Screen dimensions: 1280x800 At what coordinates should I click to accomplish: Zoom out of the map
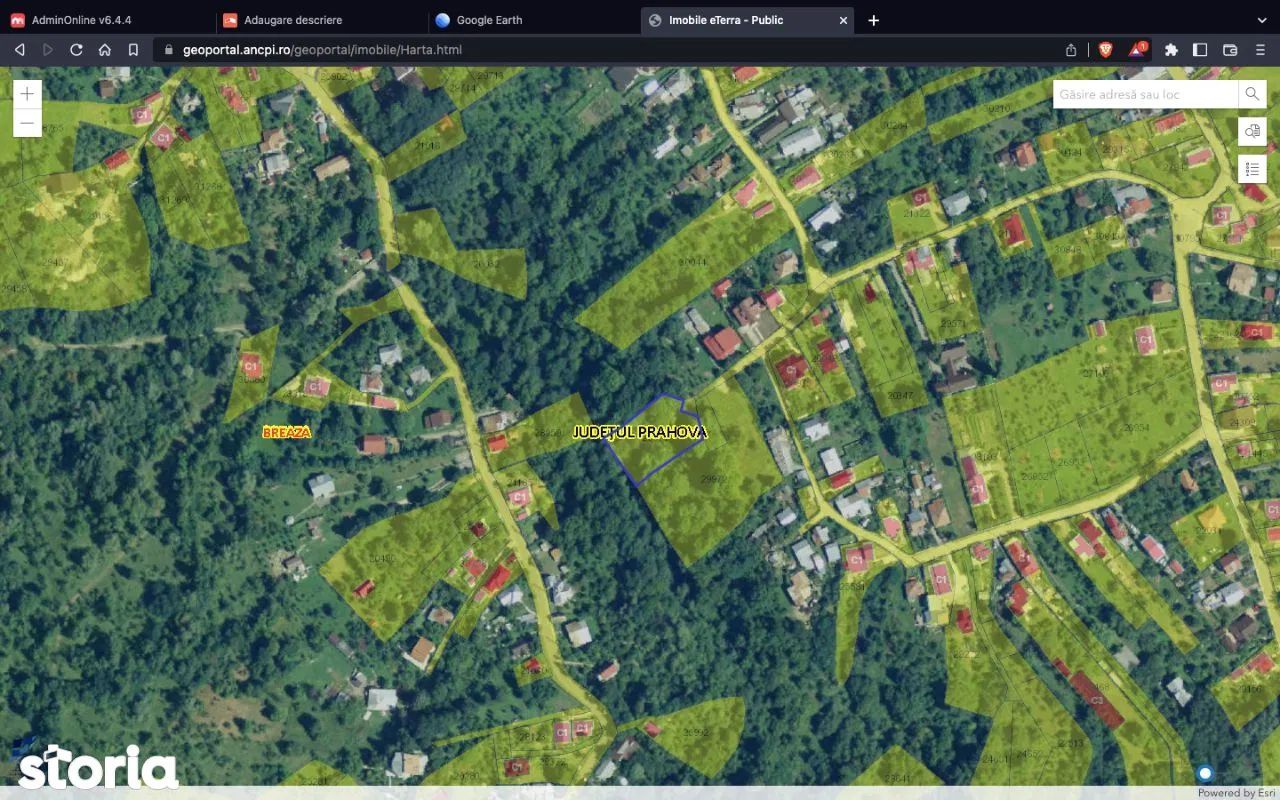[27, 123]
